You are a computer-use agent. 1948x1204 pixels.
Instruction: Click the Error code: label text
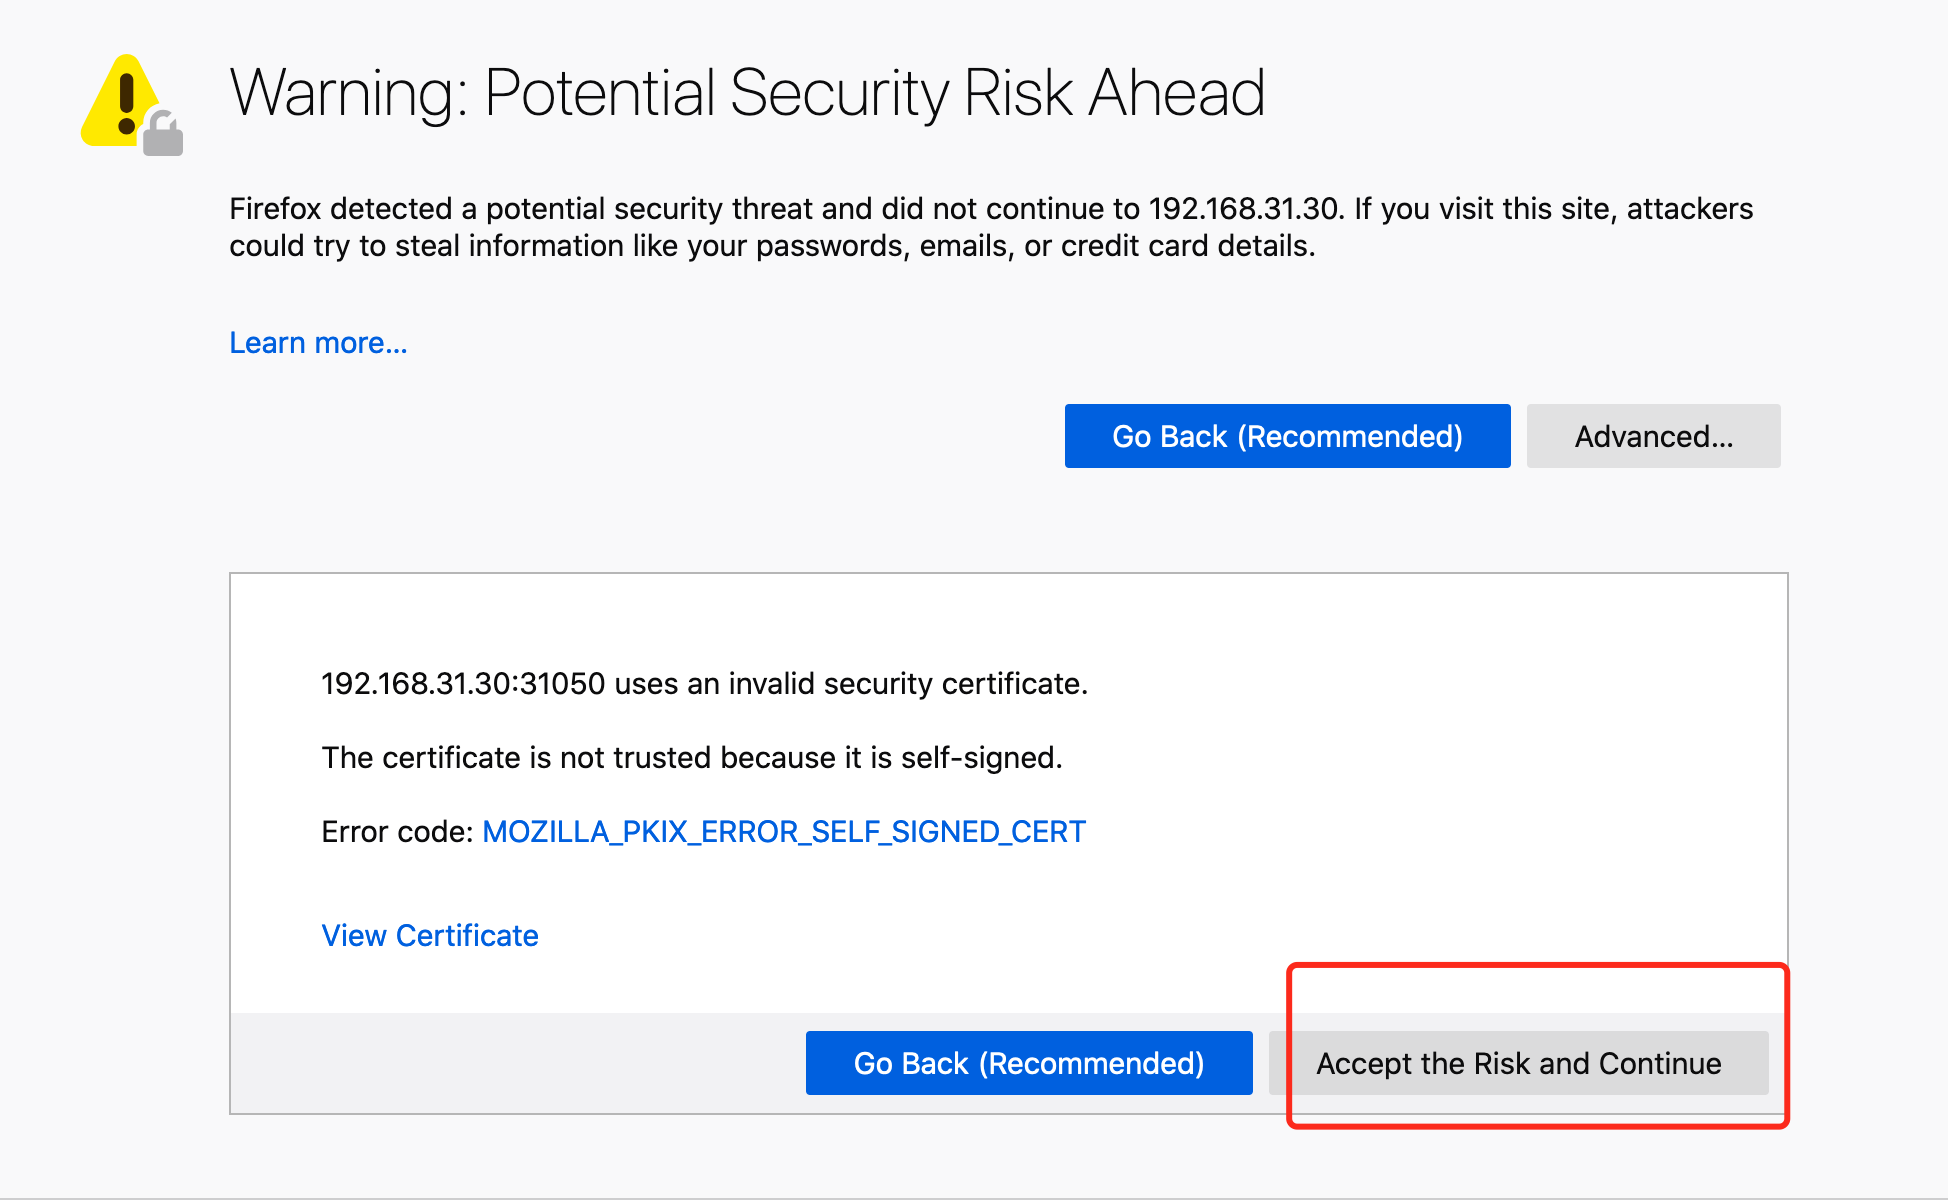(x=396, y=831)
